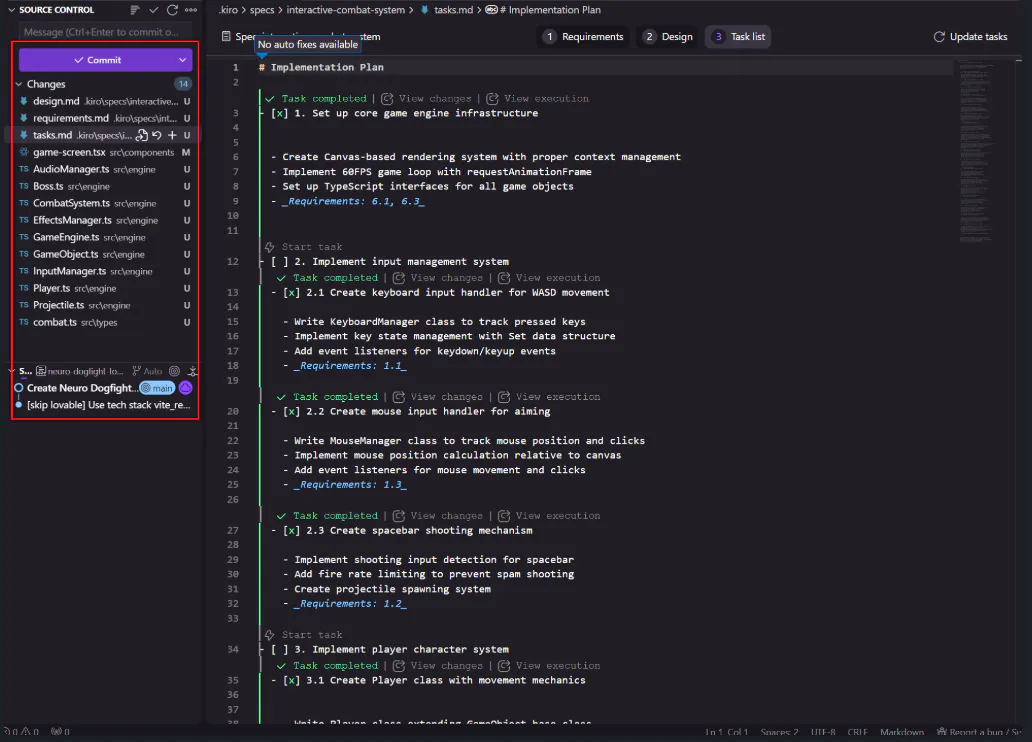The height and width of the screenshot is (742, 1032).
Task: Click Markdown language mode in status bar
Action: pyautogui.click(x=902, y=731)
